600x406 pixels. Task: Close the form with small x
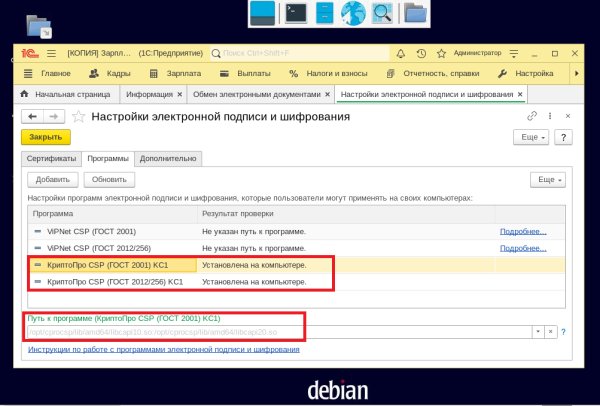568,116
